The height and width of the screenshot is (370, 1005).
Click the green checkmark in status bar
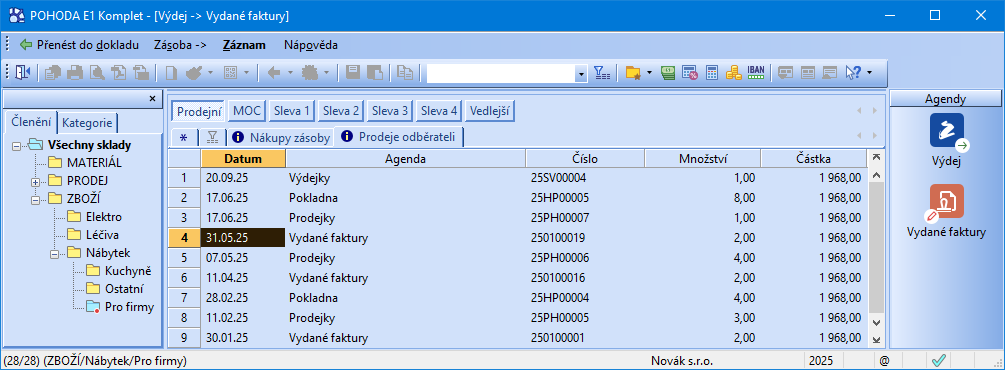[940, 360]
